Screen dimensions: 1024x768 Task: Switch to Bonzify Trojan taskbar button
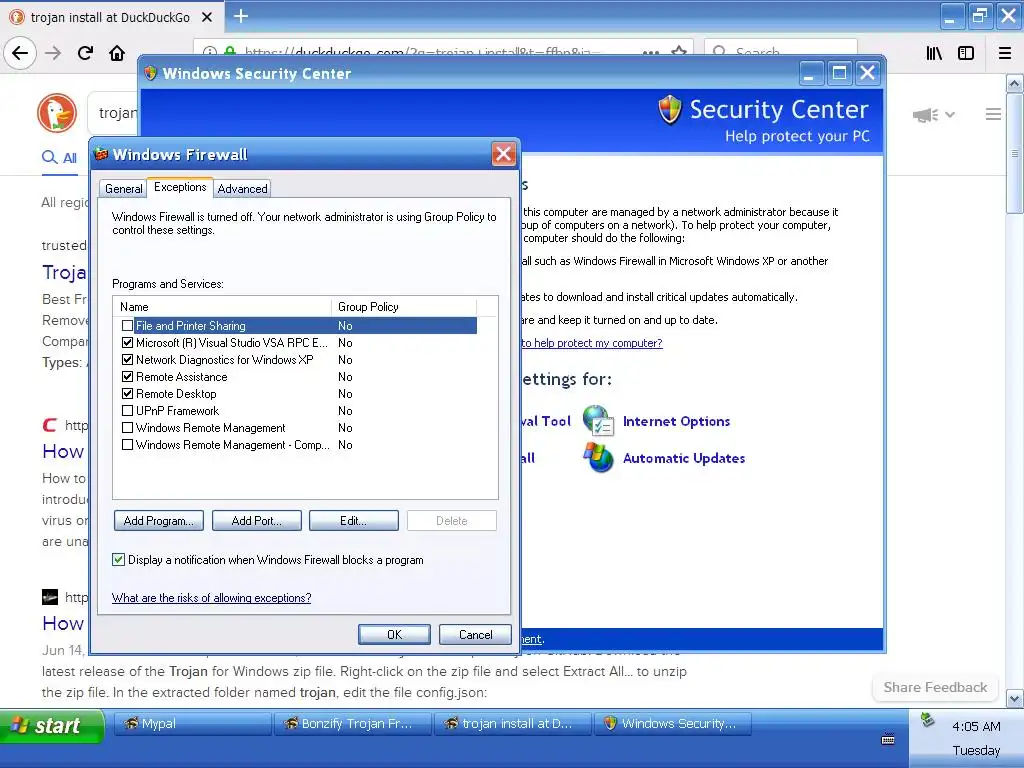[x=353, y=724]
